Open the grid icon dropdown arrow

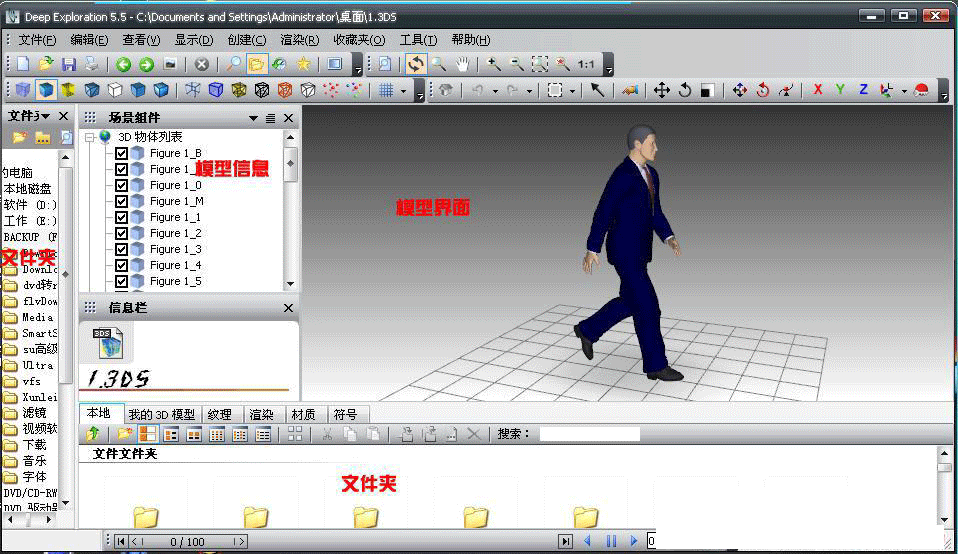[x=403, y=91]
